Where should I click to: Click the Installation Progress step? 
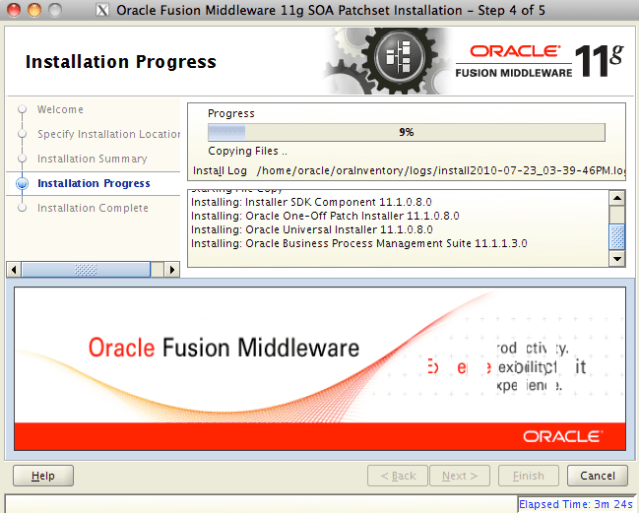93,184
